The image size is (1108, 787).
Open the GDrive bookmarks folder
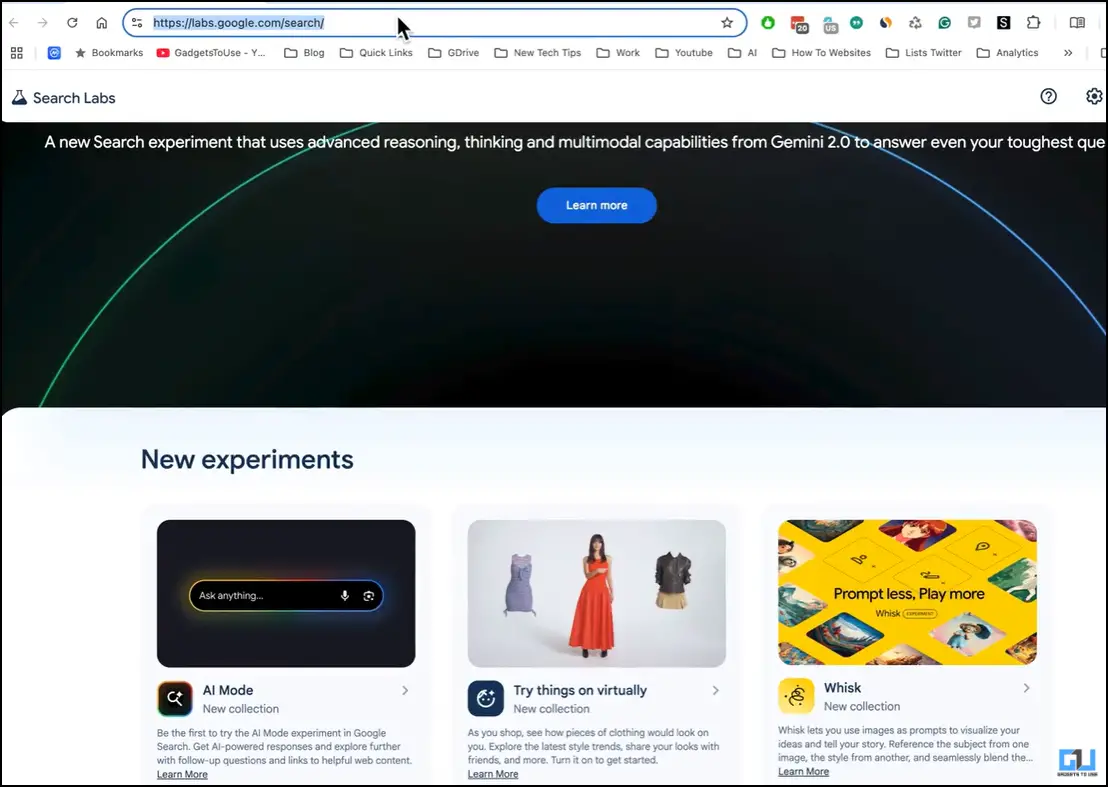tap(454, 53)
